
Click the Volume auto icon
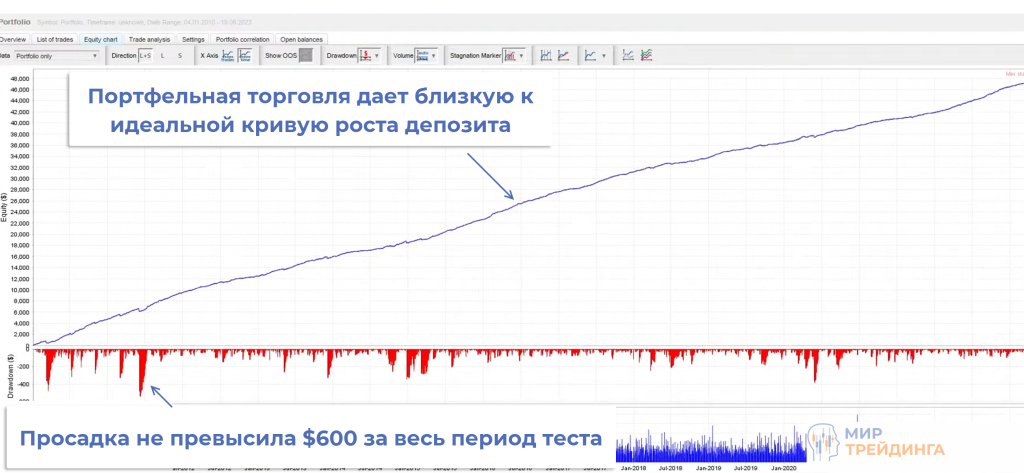(x=422, y=56)
